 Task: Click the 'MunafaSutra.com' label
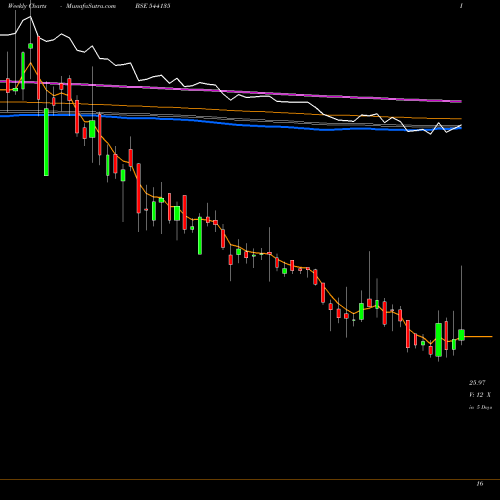(x=91, y=6)
